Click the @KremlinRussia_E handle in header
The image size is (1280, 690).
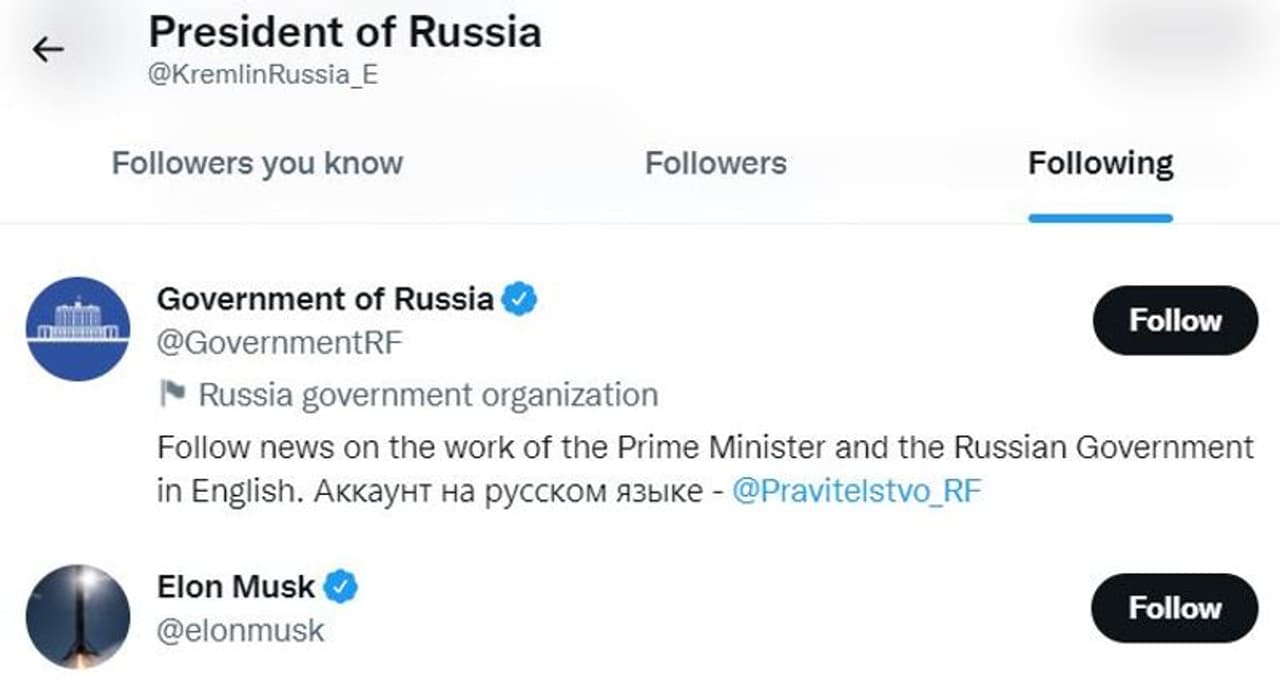pos(263,77)
